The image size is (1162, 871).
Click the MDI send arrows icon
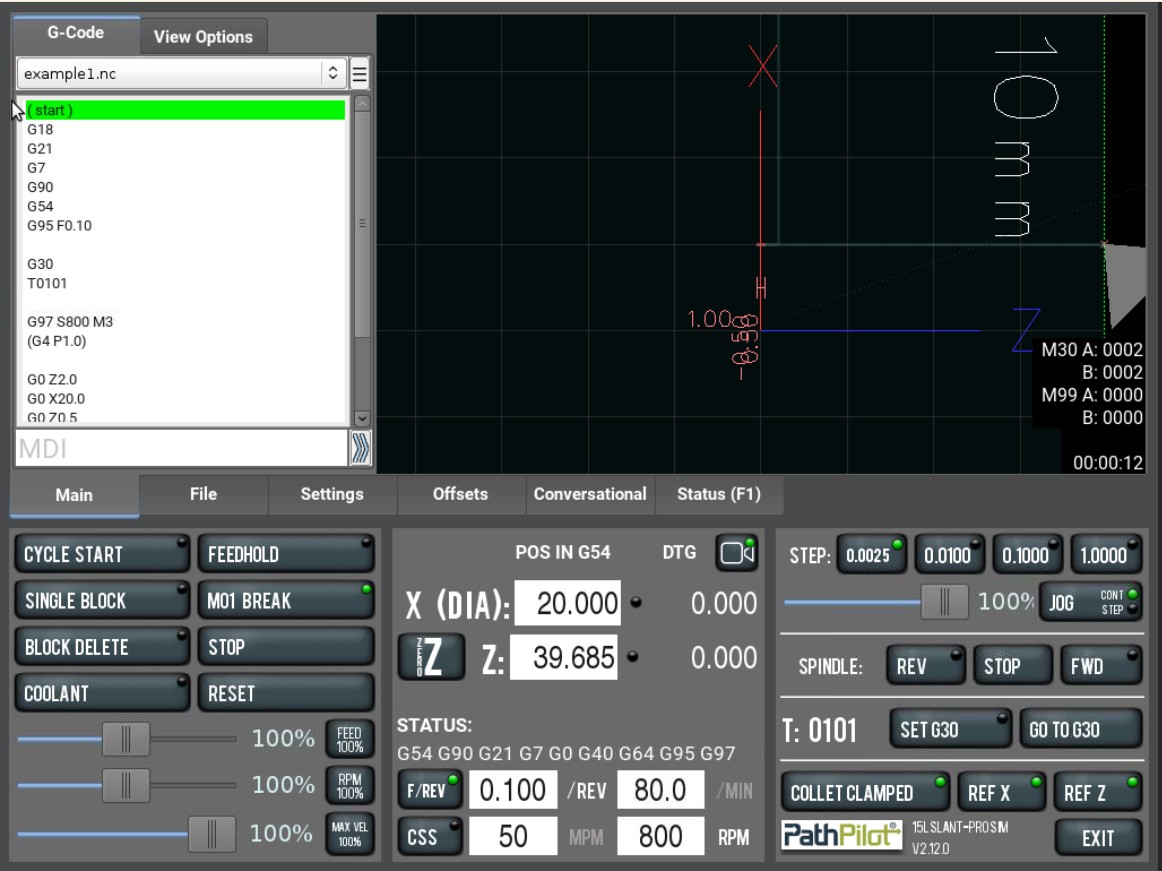click(x=360, y=449)
